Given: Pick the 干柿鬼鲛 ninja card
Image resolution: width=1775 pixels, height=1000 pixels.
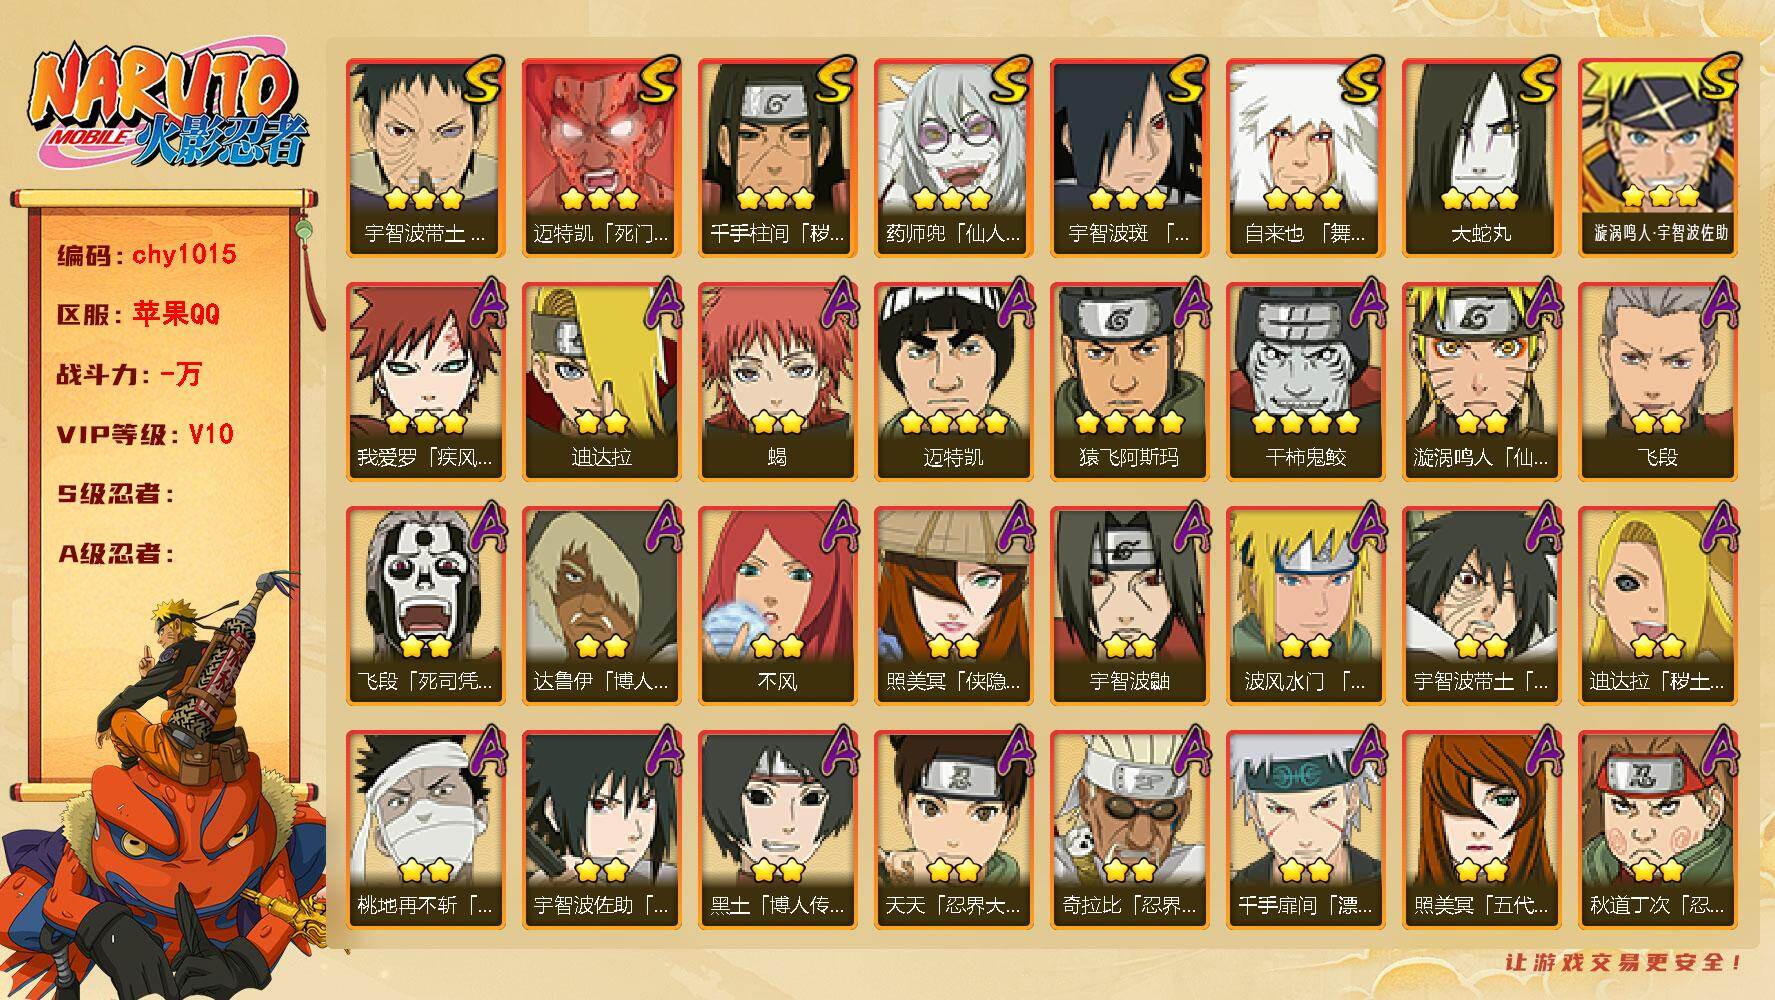Looking at the screenshot, I should pyautogui.click(x=1305, y=381).
